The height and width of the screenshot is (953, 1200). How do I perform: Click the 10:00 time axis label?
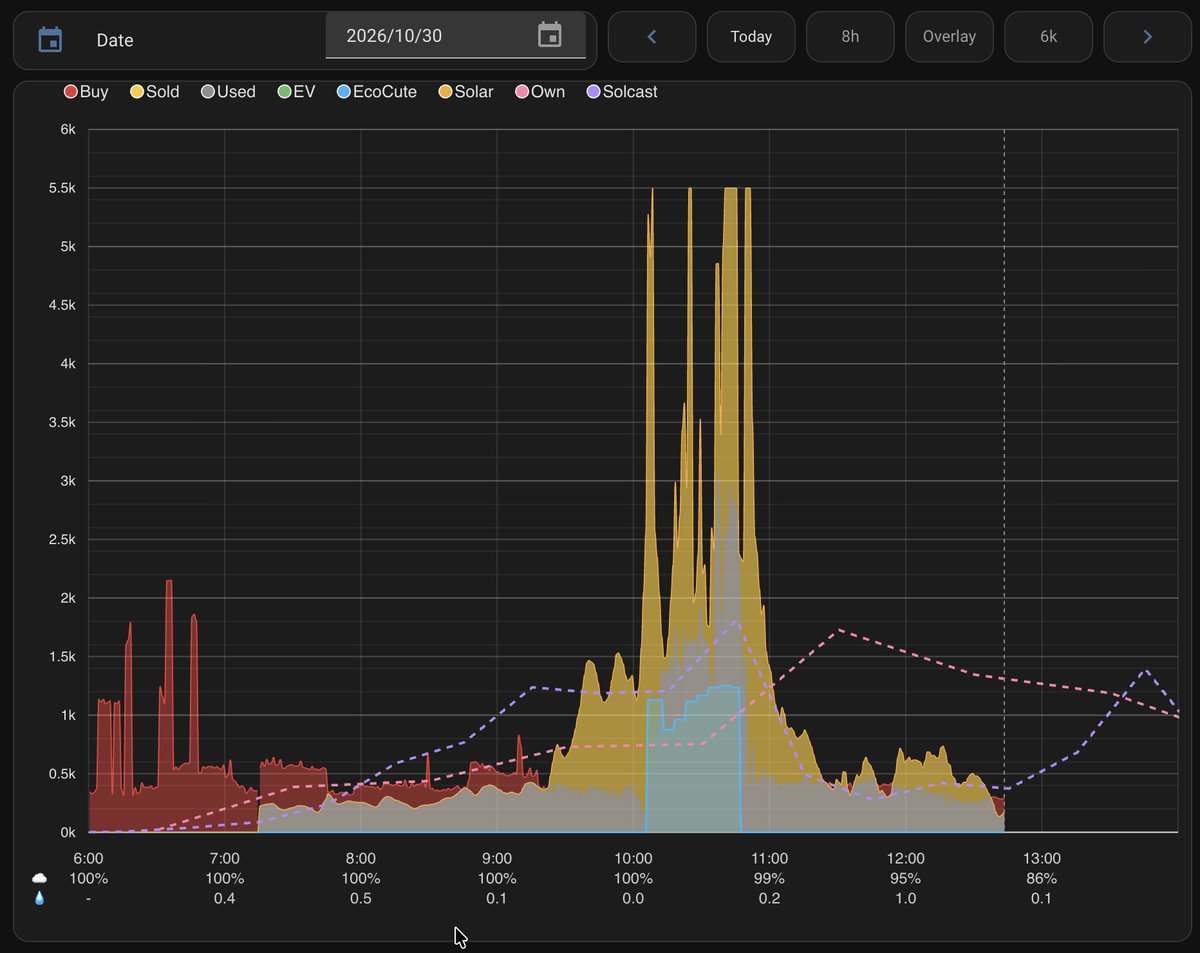633,859
